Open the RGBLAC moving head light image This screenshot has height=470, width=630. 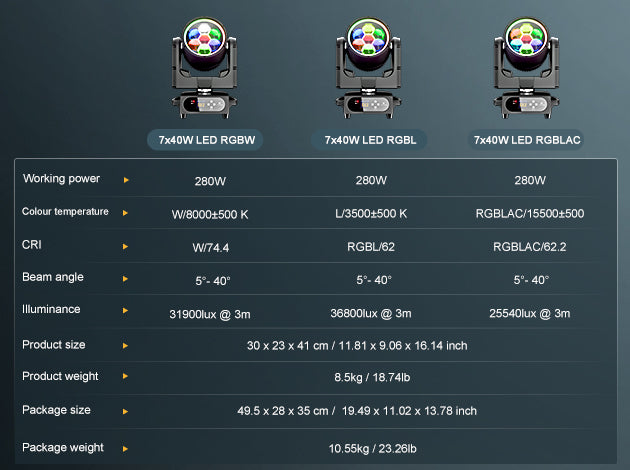[528, 70]
